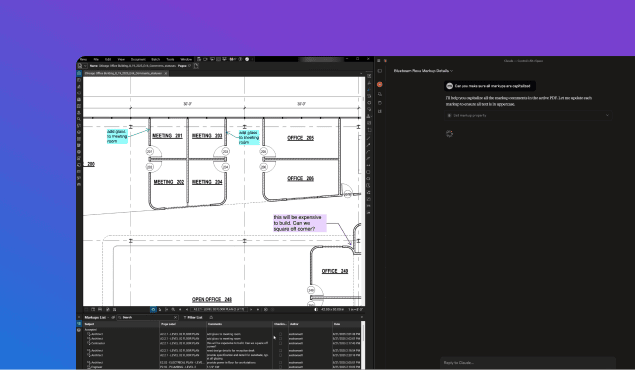Open the search panel icon in Bluebeam's left sidebar
This screenshot has width=635, height=370.
[x=79, y=119]
